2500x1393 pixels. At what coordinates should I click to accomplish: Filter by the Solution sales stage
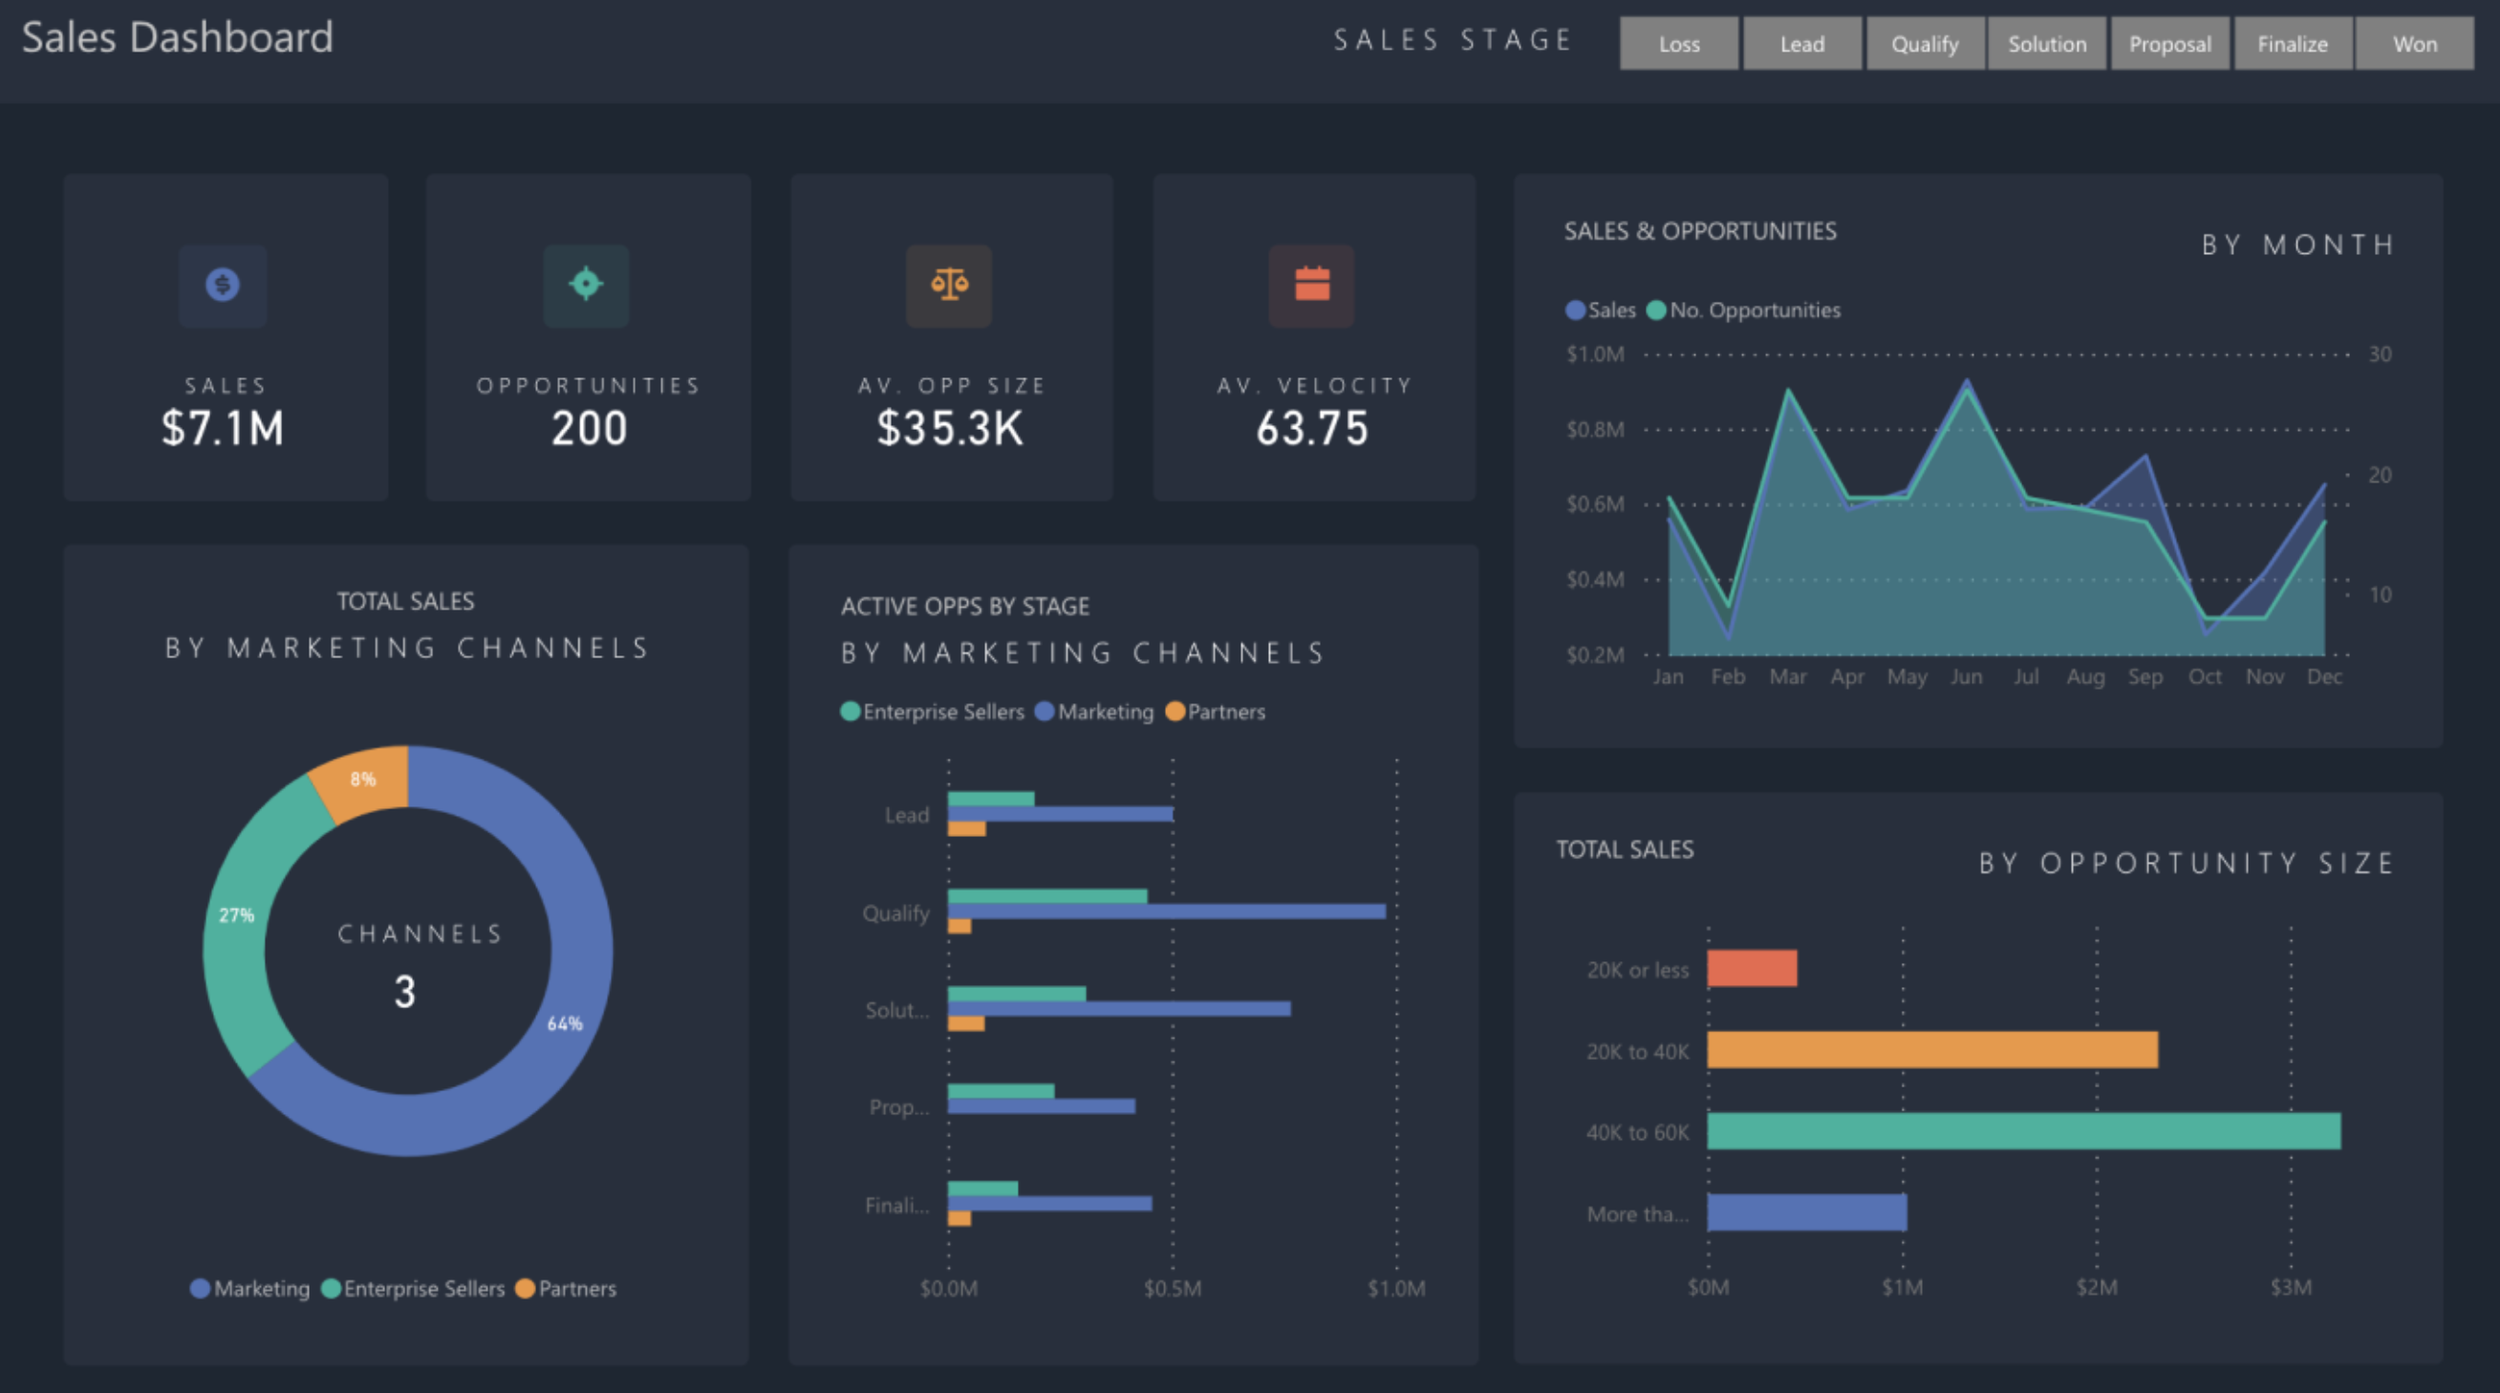tap(2047, 44)
